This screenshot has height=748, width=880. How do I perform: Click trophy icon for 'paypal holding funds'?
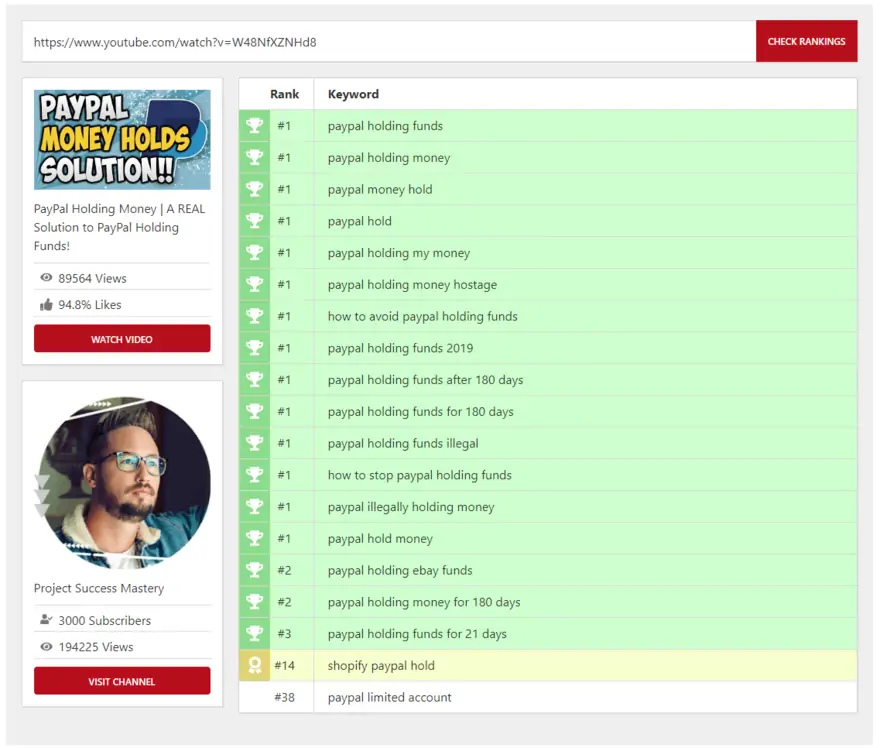[x=254, y=126]
